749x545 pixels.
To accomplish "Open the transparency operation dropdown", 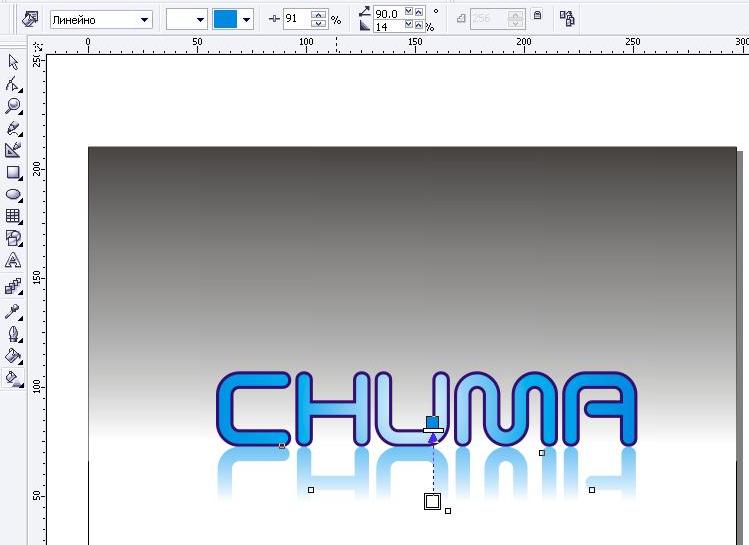I will coord(187,20).
